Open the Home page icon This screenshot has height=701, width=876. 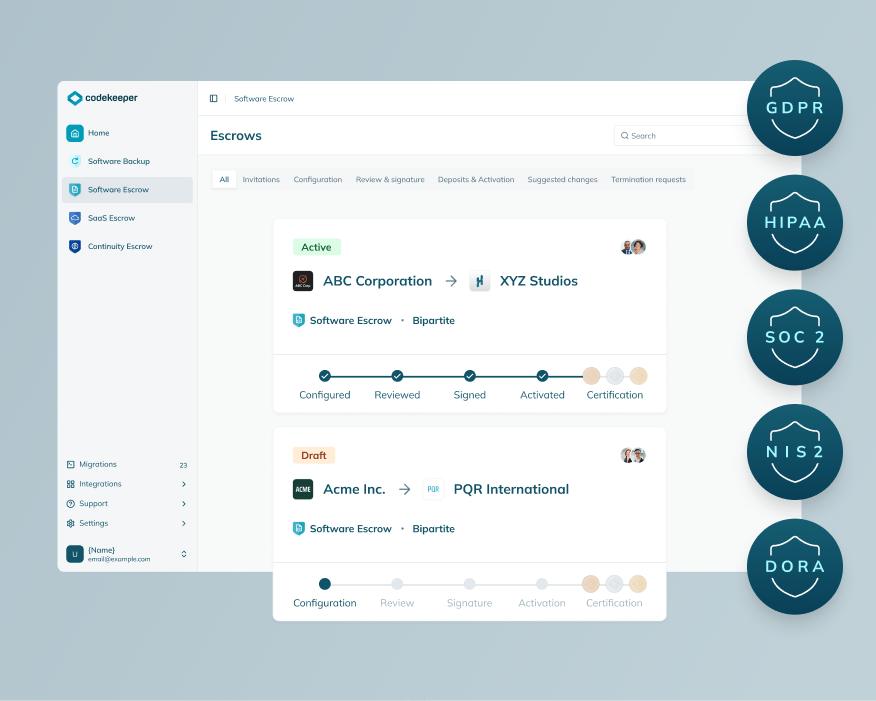[x=75, y=133]
